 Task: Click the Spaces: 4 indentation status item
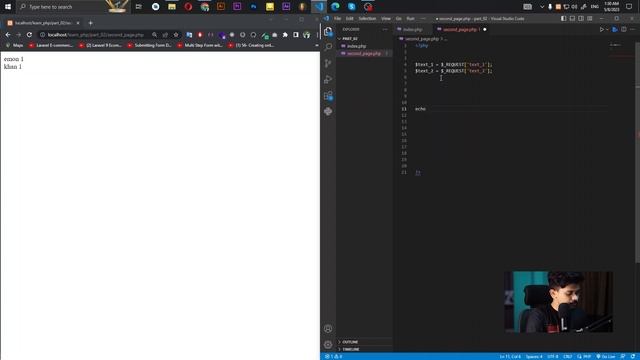(534, 357)
